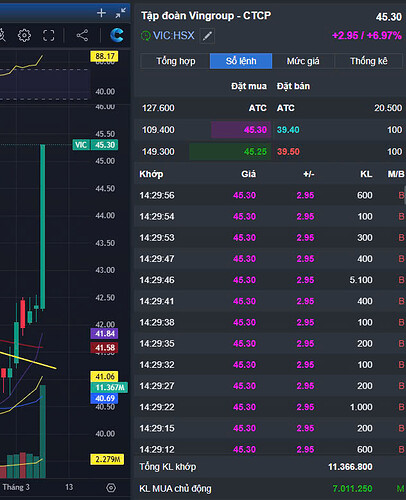
Task: Select trade row at 14:29:53
Action: point(270,238)
